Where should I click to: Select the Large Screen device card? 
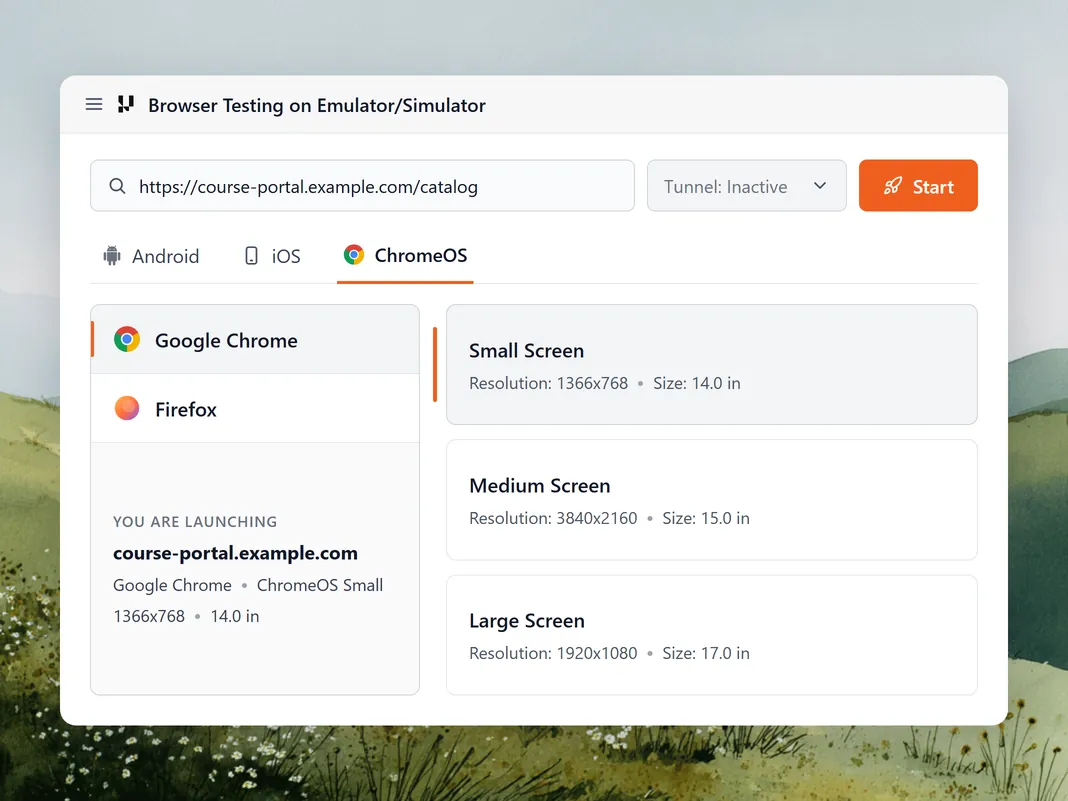[712, 635]
